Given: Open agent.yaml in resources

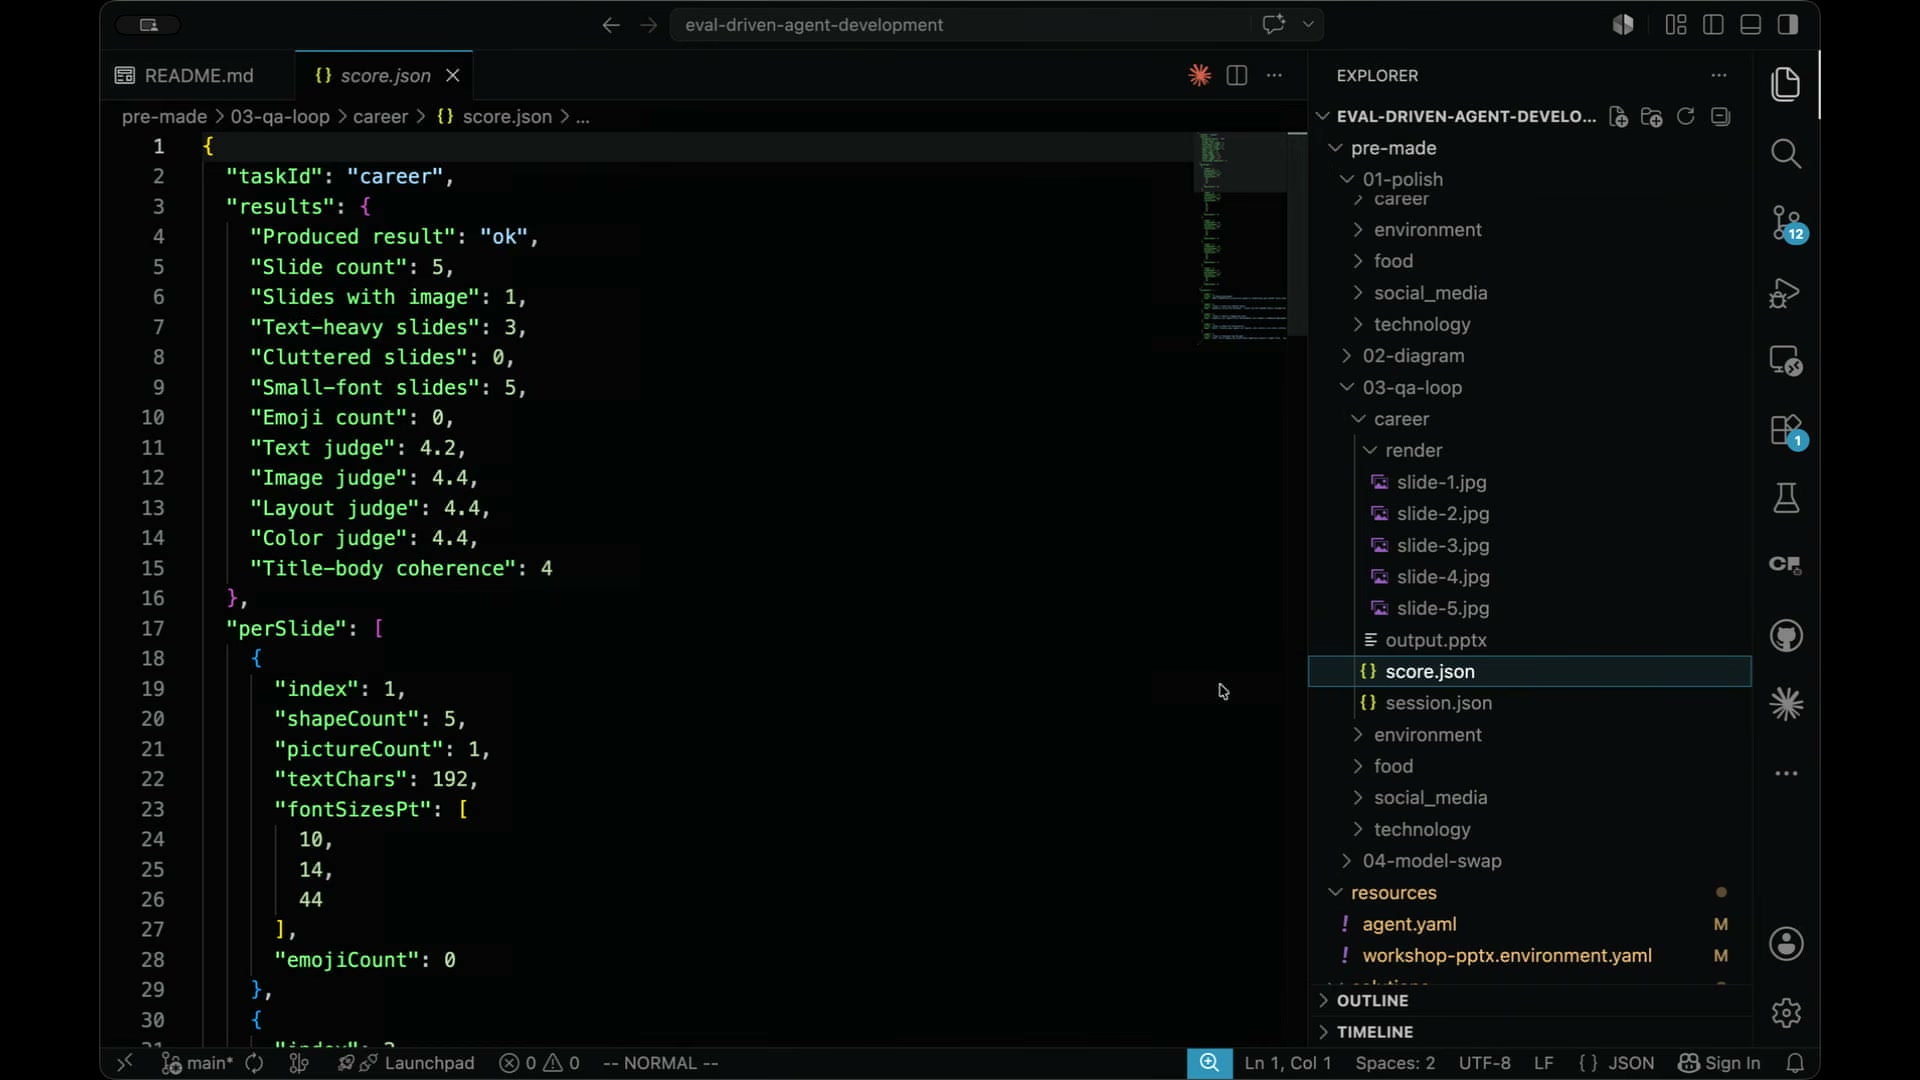Looking at the screenshot, I should click(1408, 925).
